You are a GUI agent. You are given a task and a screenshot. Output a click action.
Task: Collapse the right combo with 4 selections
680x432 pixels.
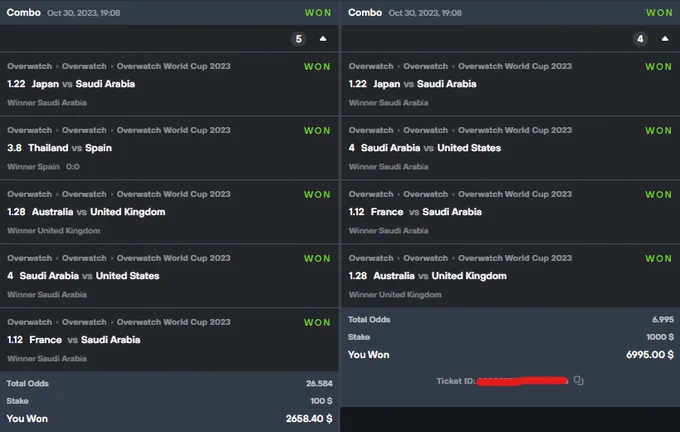(664, 39)
